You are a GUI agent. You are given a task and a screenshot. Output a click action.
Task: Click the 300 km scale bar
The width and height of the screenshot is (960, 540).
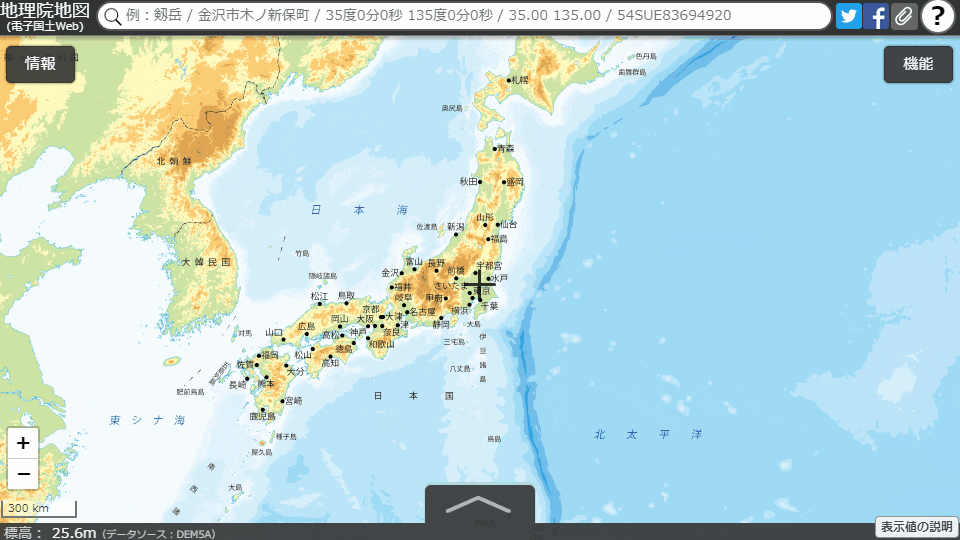point(39,509)
